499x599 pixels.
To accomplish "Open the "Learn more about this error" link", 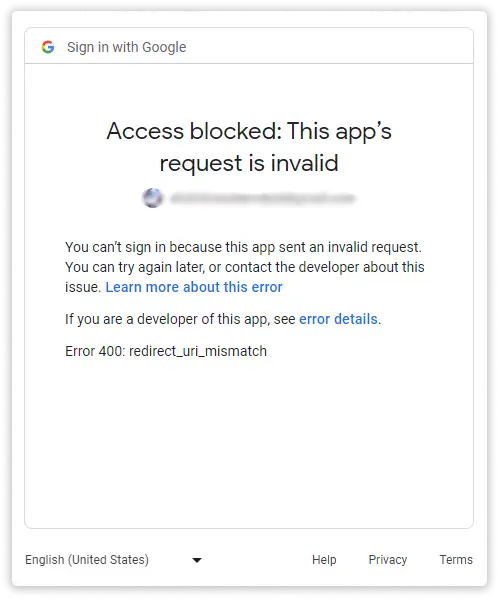I will coord(194,287).
